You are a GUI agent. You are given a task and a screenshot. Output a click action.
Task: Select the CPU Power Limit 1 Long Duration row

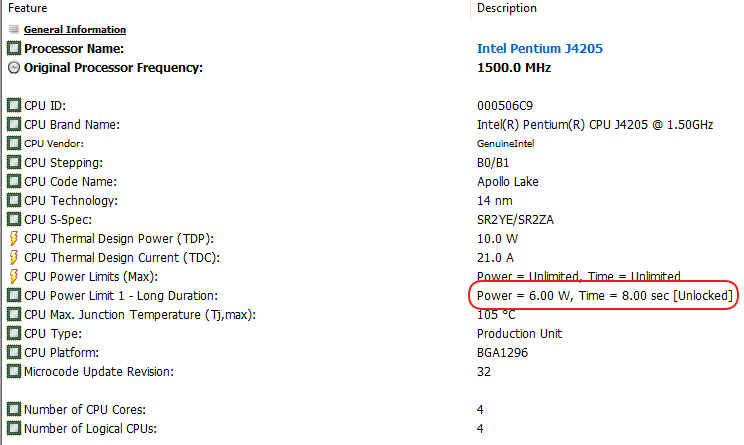pos(370,296)
